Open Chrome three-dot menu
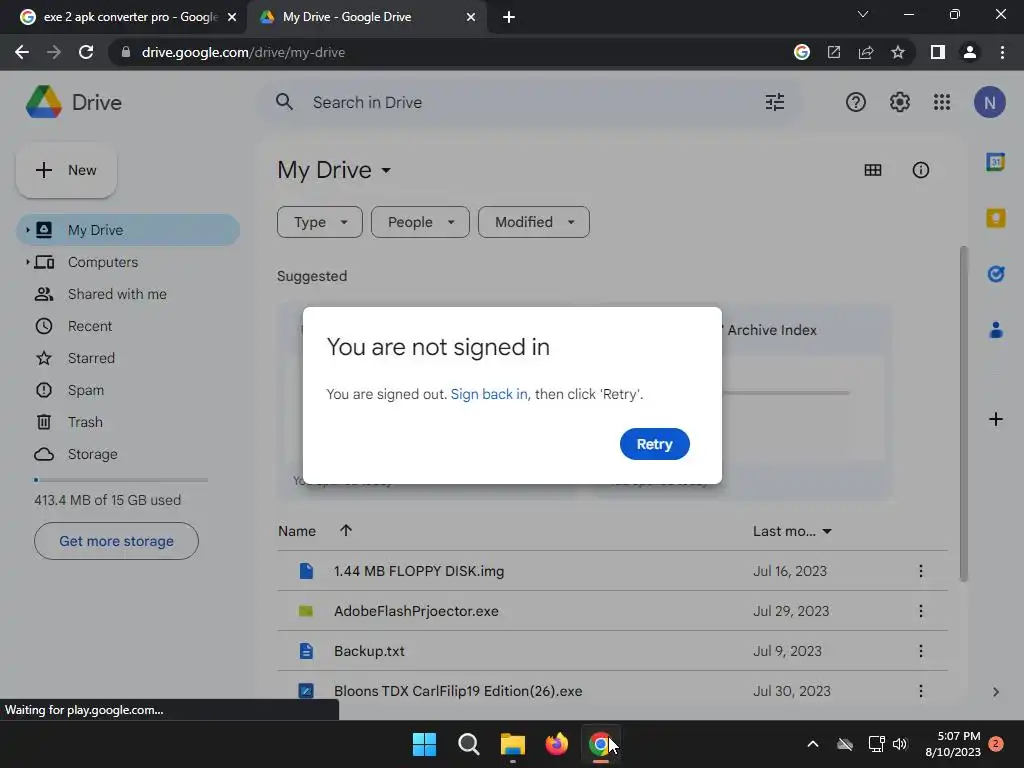Screen dimensions: 1024x768 [1002, 52]
